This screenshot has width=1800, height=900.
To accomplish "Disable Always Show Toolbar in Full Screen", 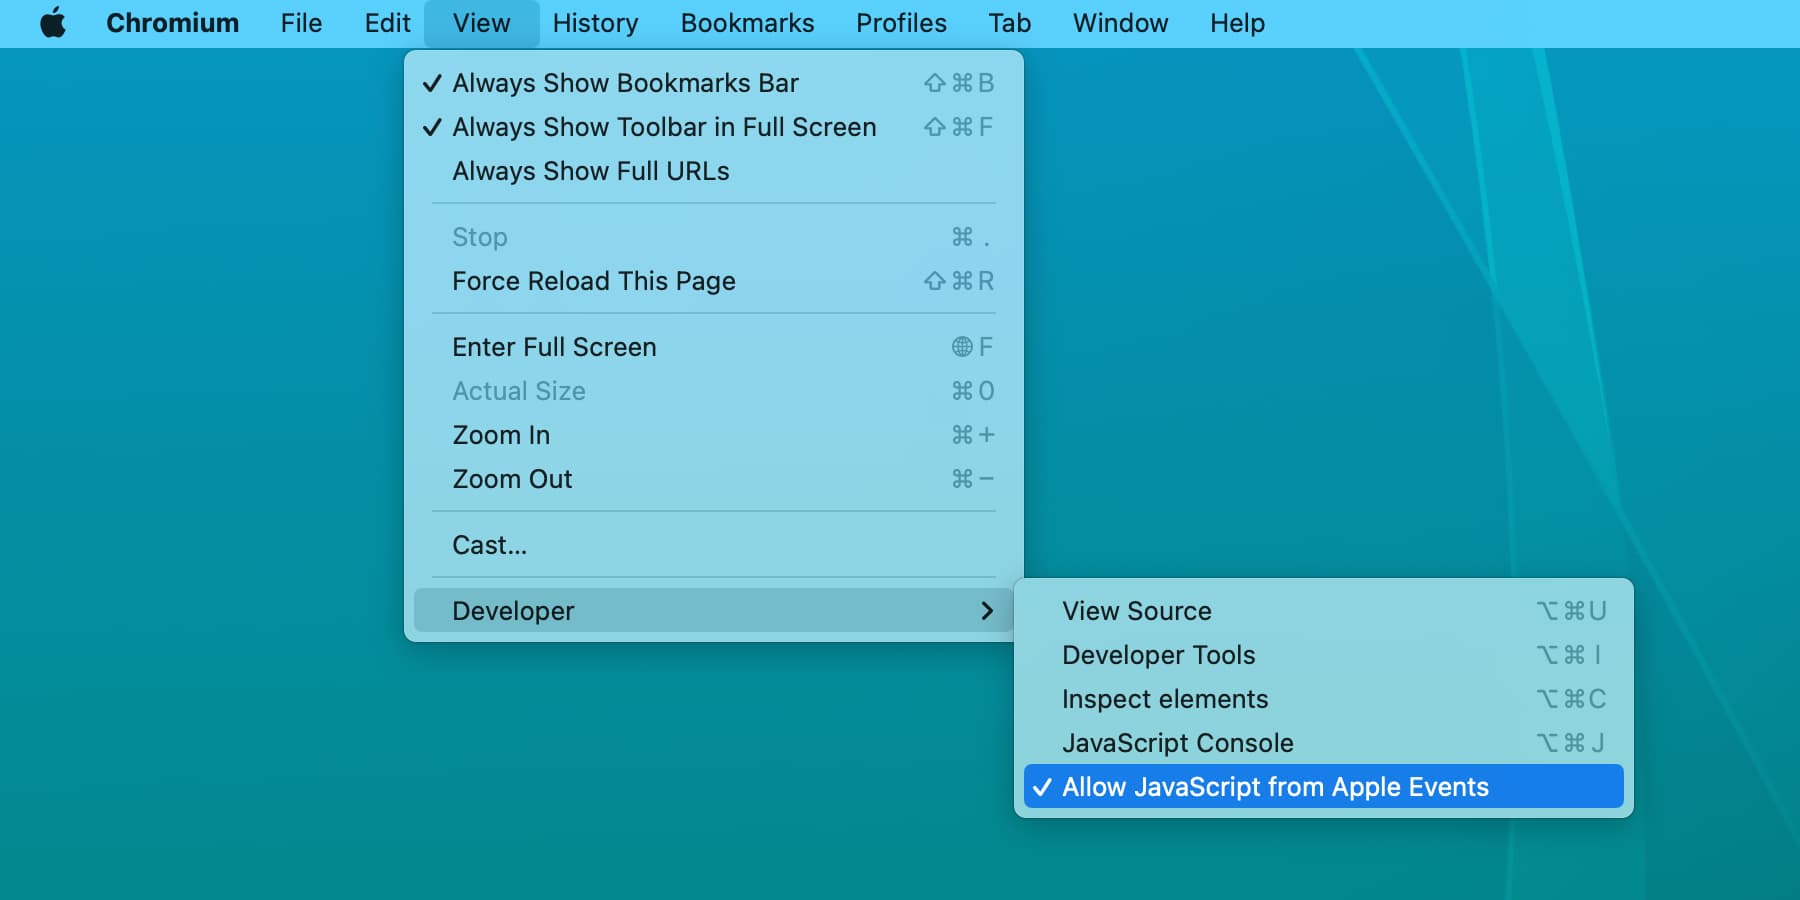I will point(663,127).
